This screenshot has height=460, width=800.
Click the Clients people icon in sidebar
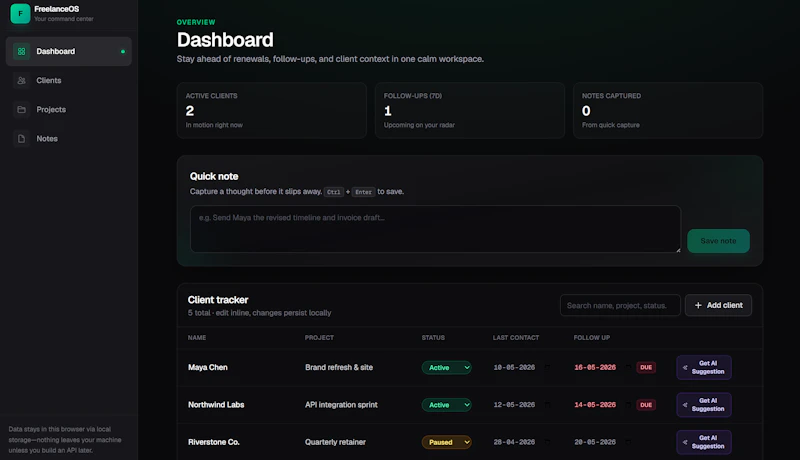(x=21, y=81)
